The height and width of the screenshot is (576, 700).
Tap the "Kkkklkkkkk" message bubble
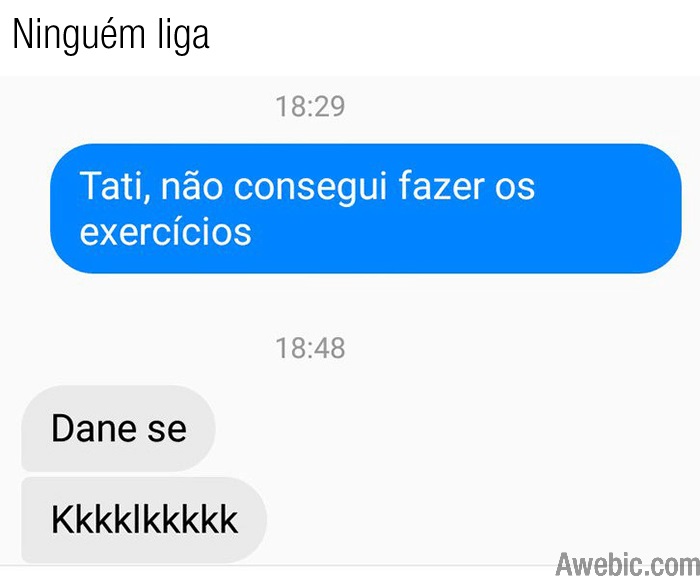click(144, 520)
